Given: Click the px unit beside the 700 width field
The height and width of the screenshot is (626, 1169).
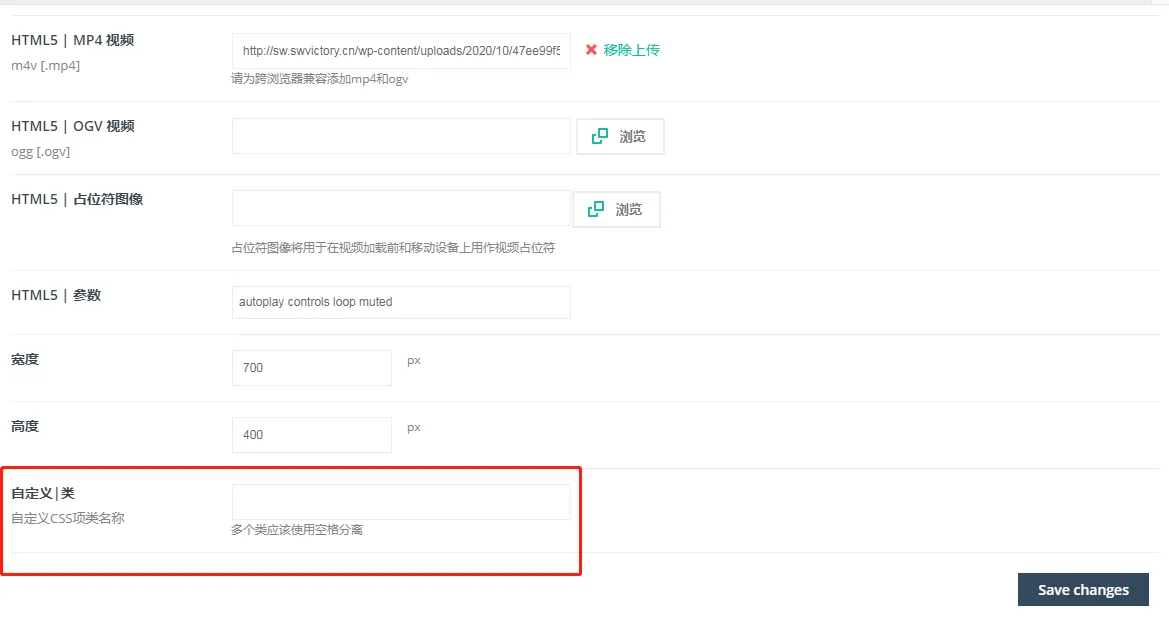Looking at the screenshot, I should click(414, 361).
